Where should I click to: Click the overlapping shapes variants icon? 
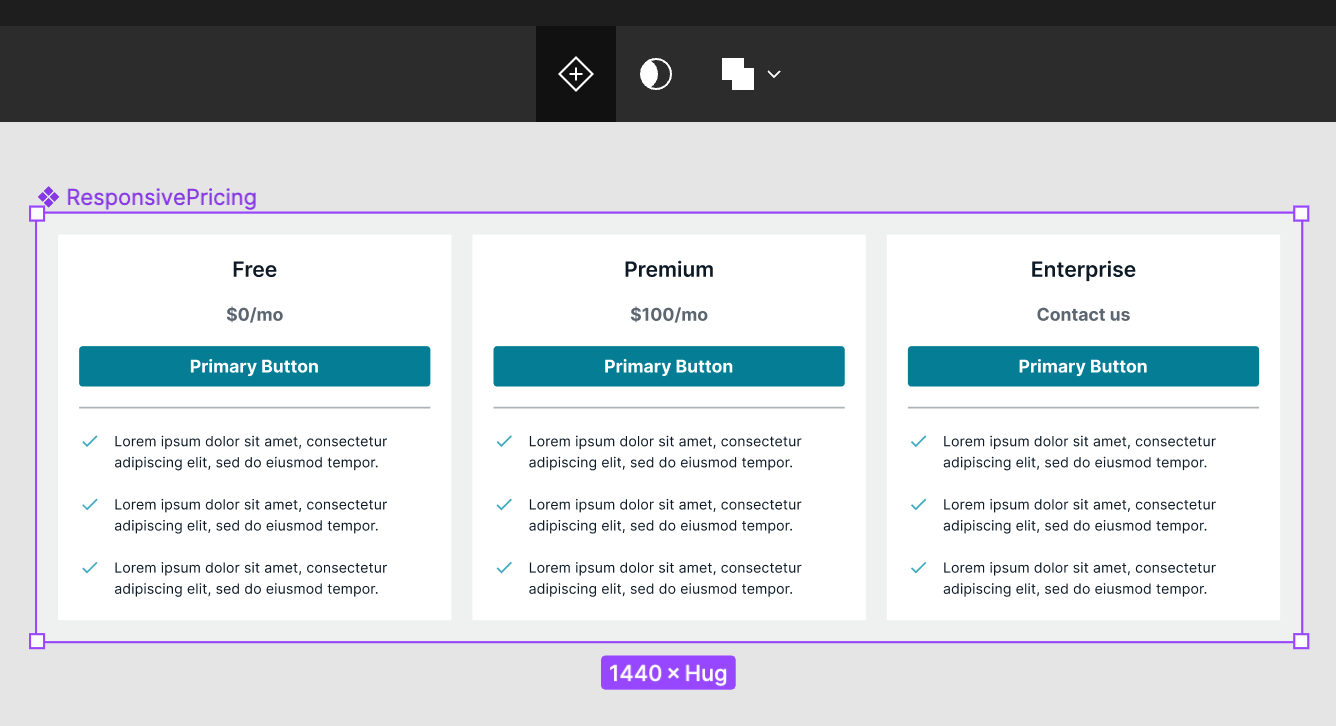pyautogui.click(x=738, y=73)
